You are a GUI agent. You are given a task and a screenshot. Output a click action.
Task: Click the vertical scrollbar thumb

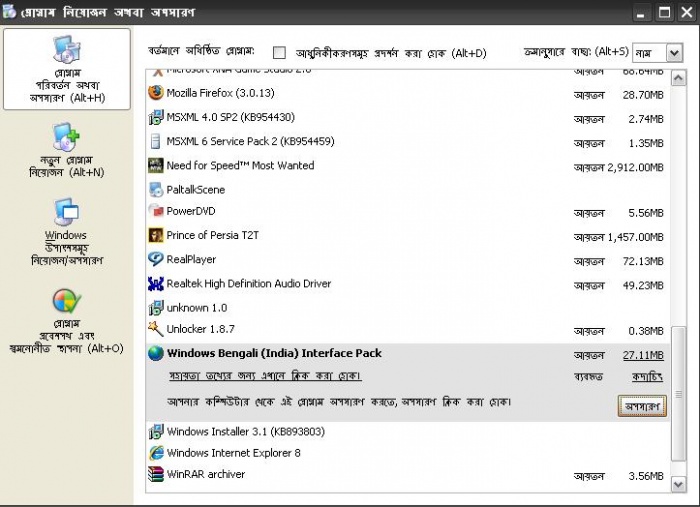pyautogui.click(x=679, y=394)
